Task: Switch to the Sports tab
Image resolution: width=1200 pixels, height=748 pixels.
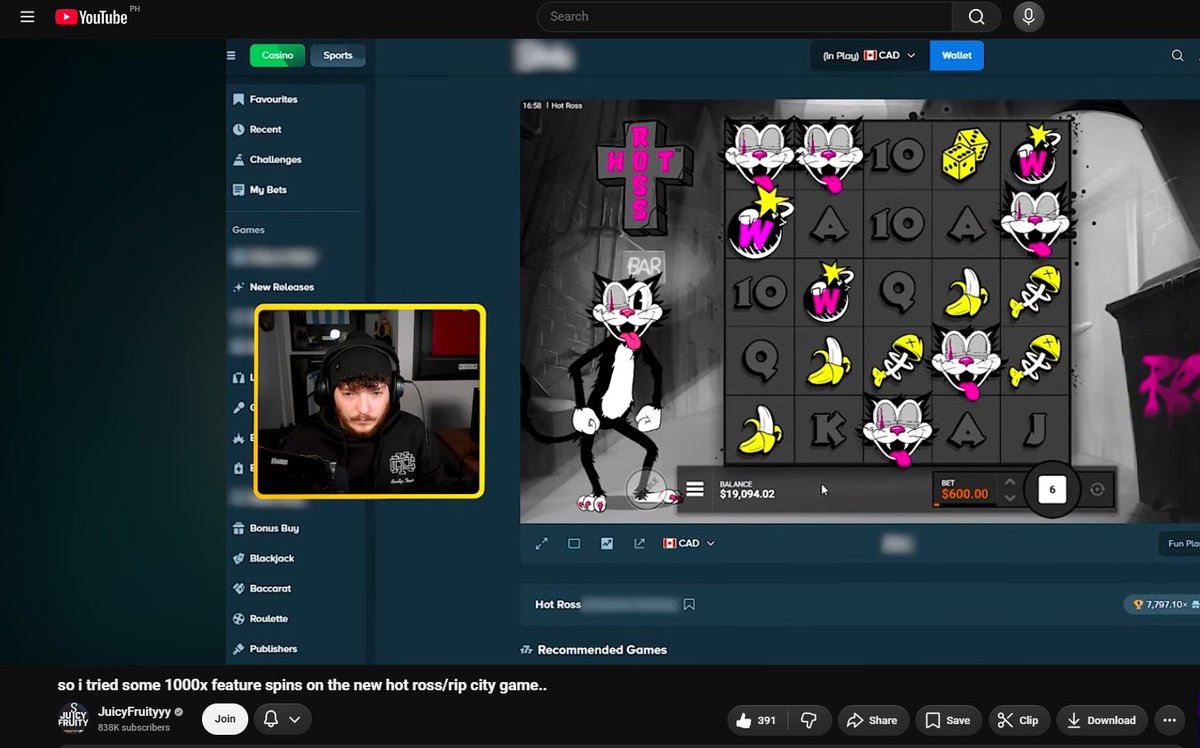Action: coord(338,55)
